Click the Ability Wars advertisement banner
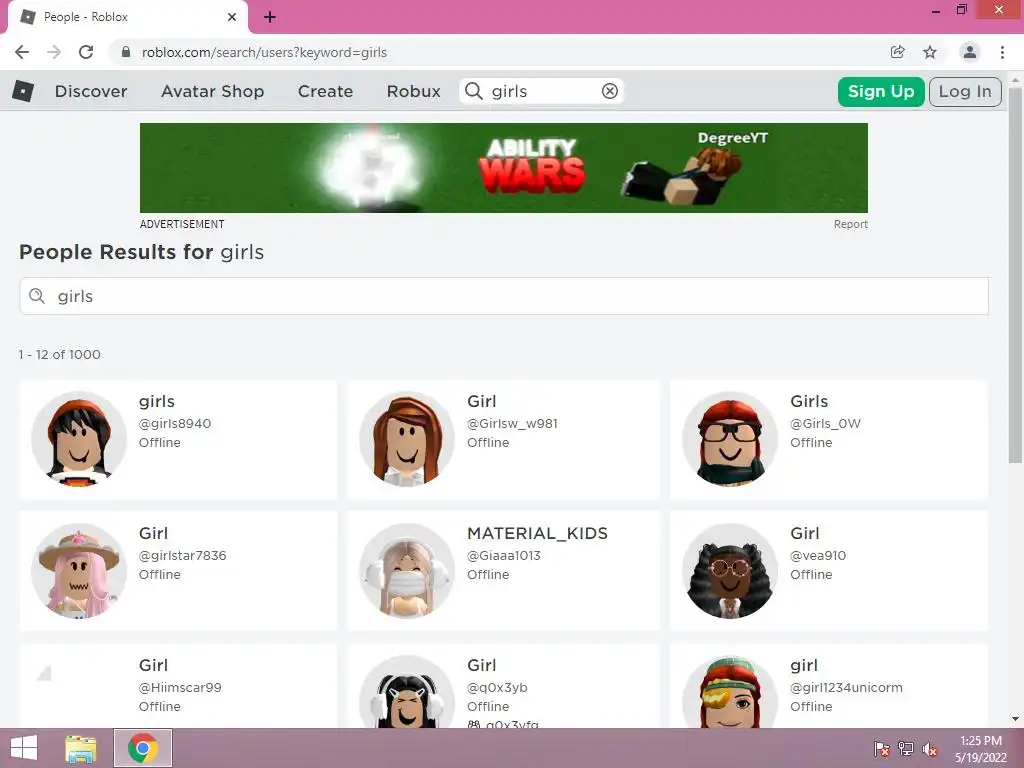The width and height of the screenshot is (1024, 768). click(x=504, y=168)
